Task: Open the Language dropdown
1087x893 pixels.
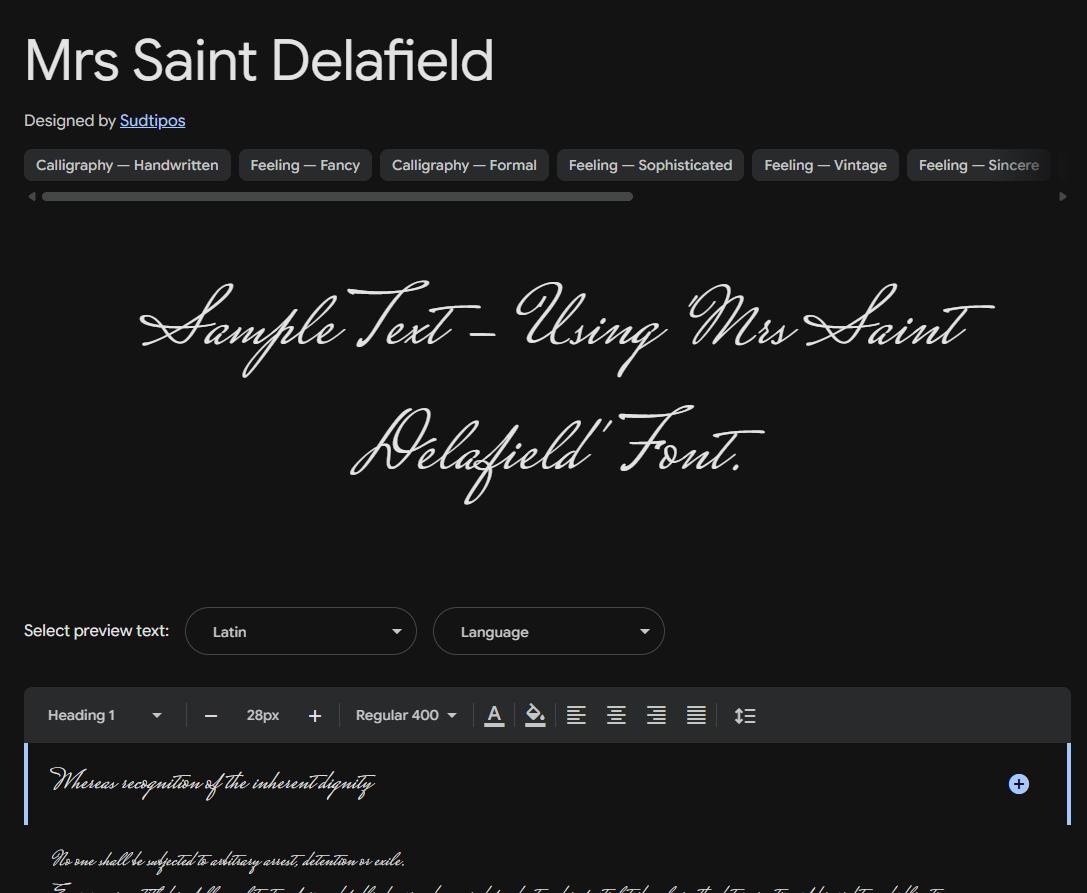Action: click(548, 631)
